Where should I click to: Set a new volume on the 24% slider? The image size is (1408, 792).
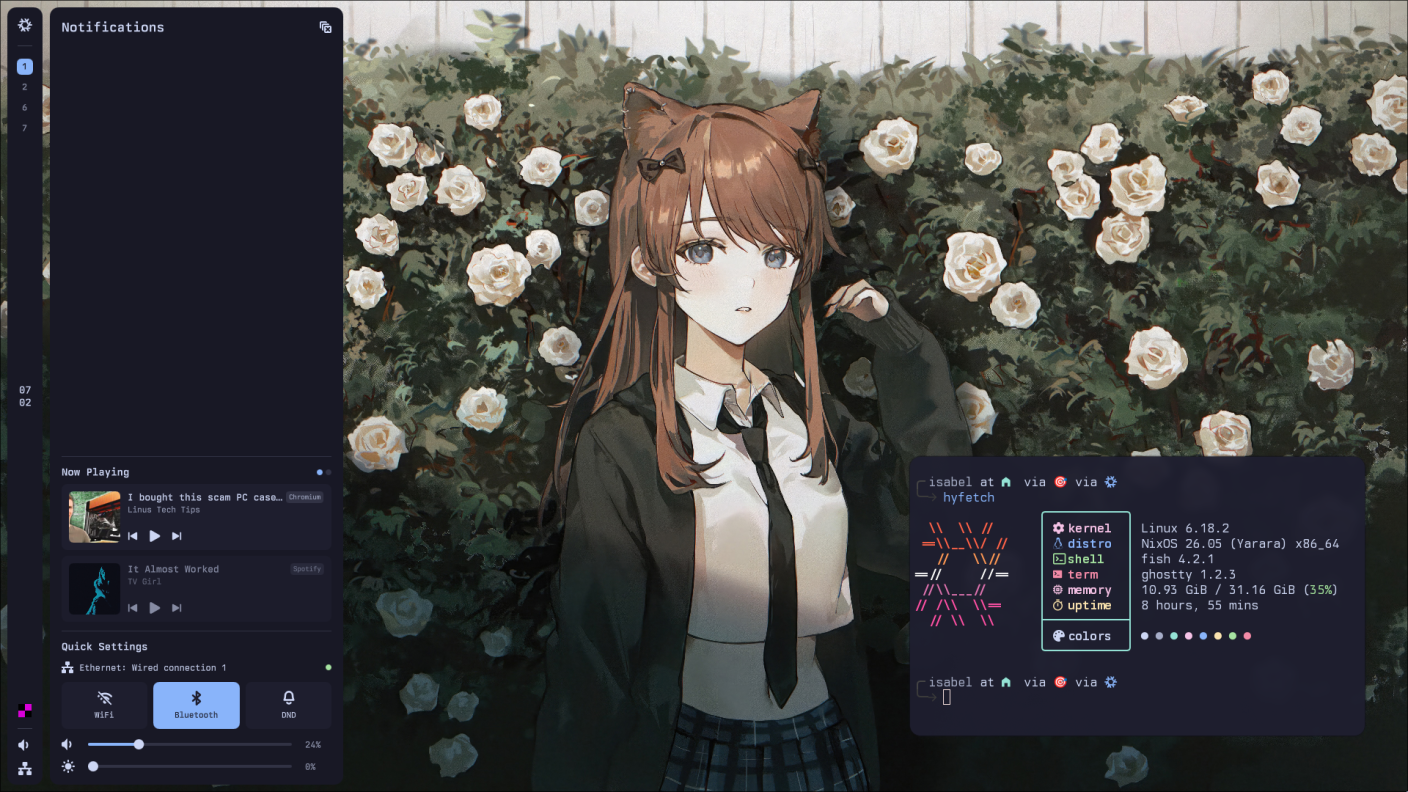pyautogui.click(x=190, y=744)
